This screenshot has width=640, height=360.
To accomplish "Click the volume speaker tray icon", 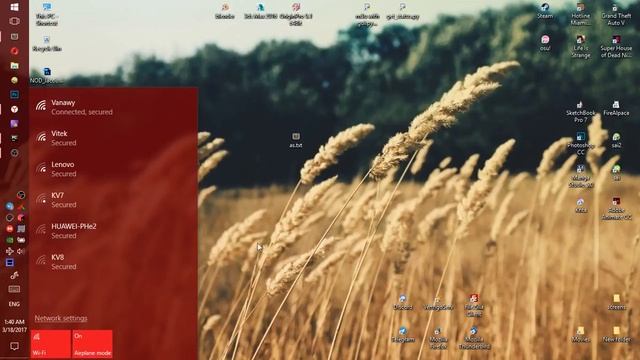I will [21, 251].
